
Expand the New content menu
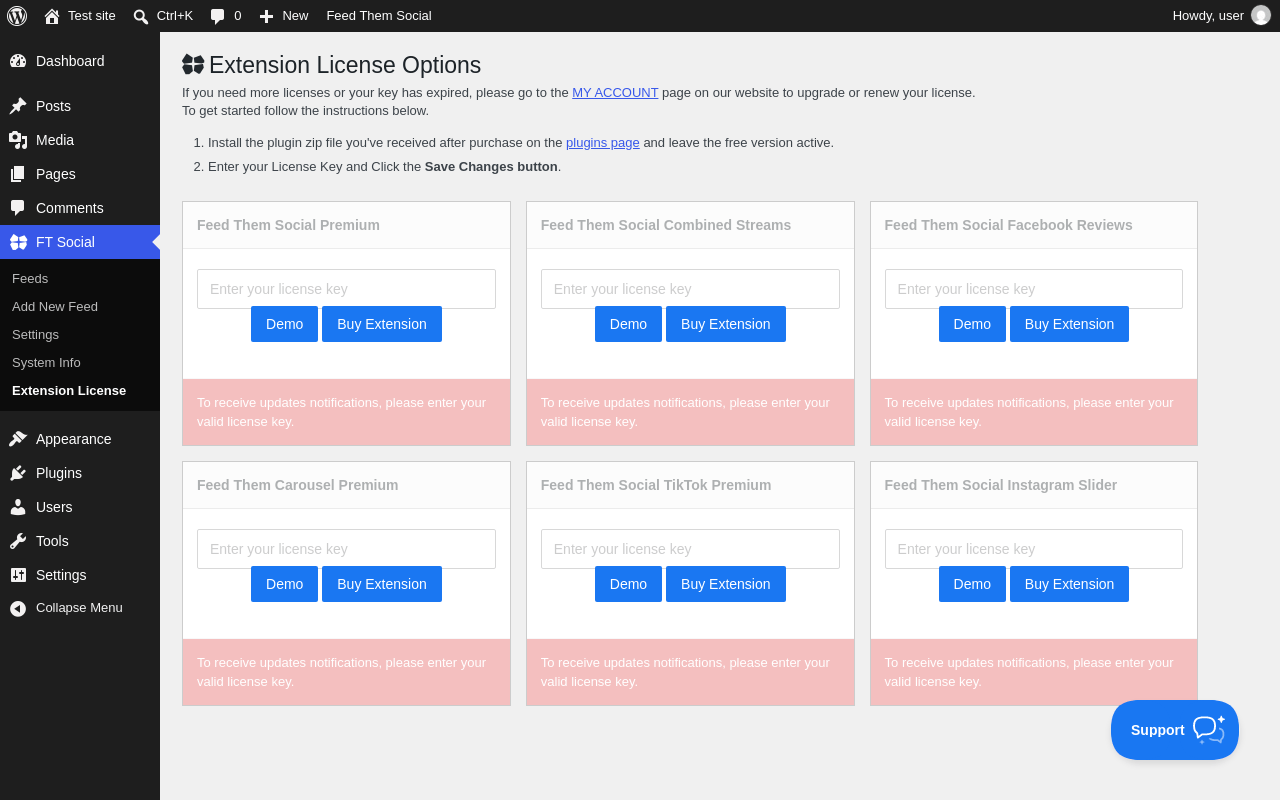284,16
